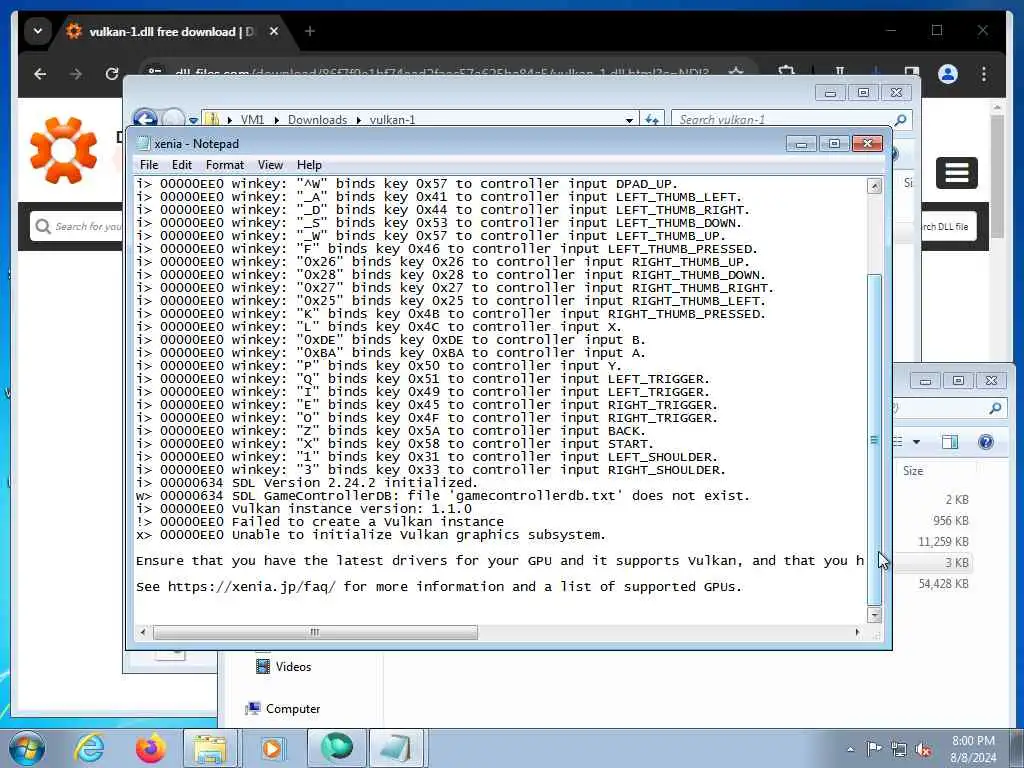Click the Explorer refresh button
1024x768 pixels.
tap(652, 120)
